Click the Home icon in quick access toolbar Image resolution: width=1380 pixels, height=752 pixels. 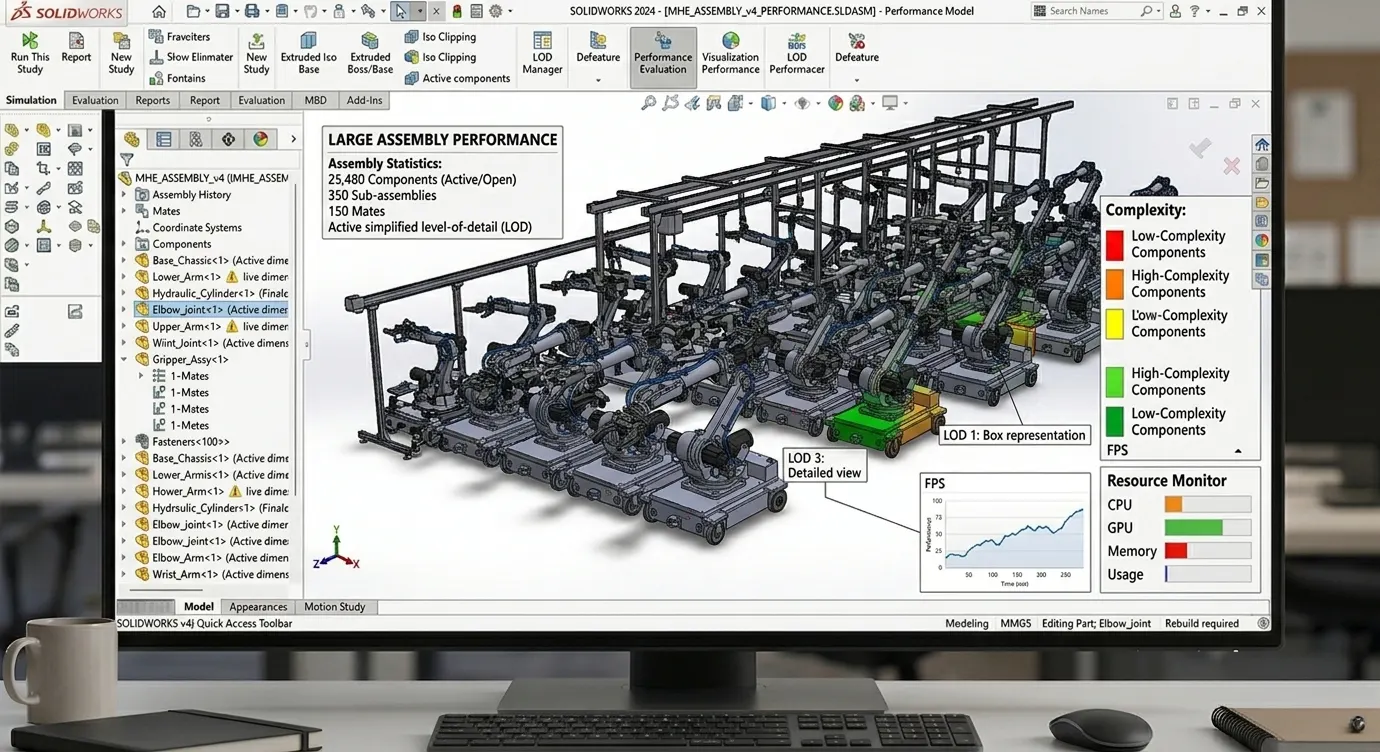pyautogui.click(x=159, y=12)
